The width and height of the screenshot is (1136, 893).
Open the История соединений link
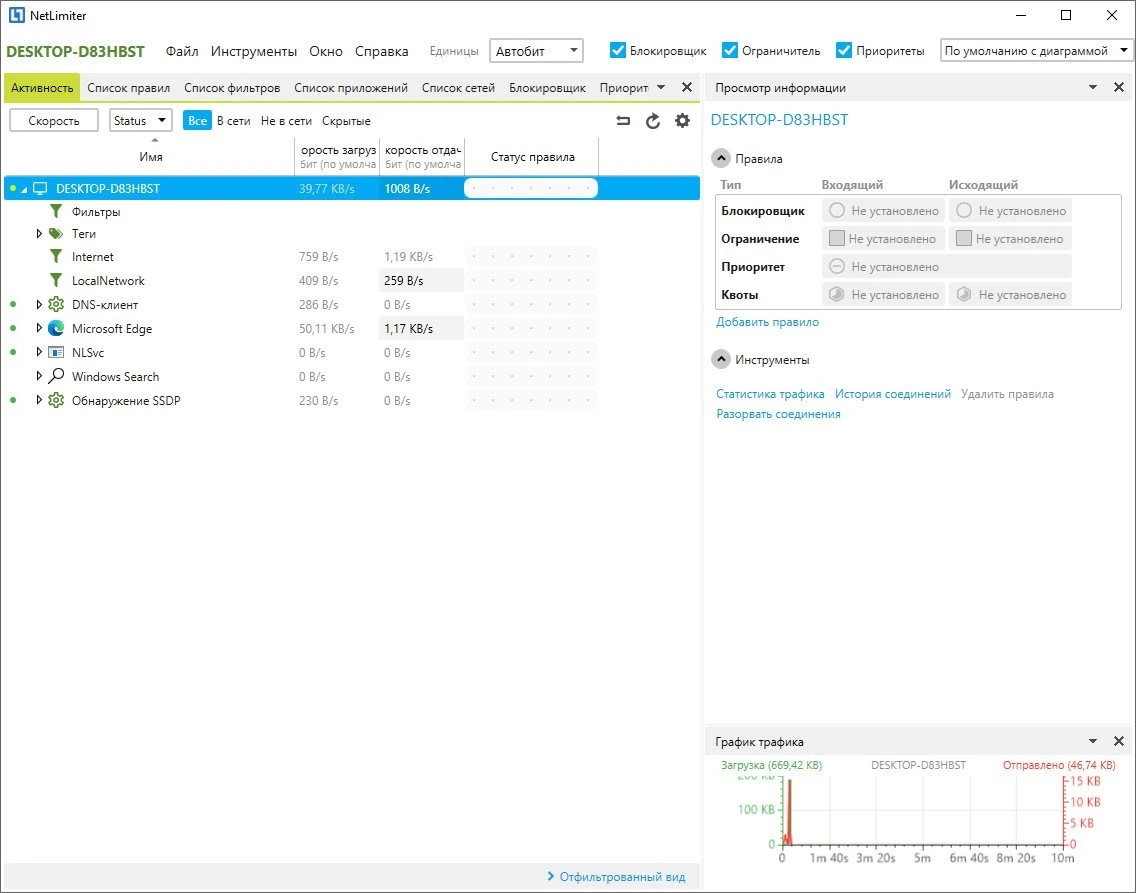tap(893, 394)
